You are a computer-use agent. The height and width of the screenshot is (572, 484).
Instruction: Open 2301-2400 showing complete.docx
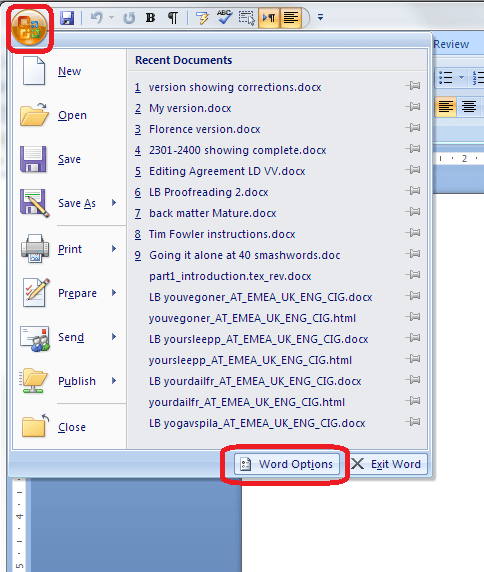[x=237, y=150]
